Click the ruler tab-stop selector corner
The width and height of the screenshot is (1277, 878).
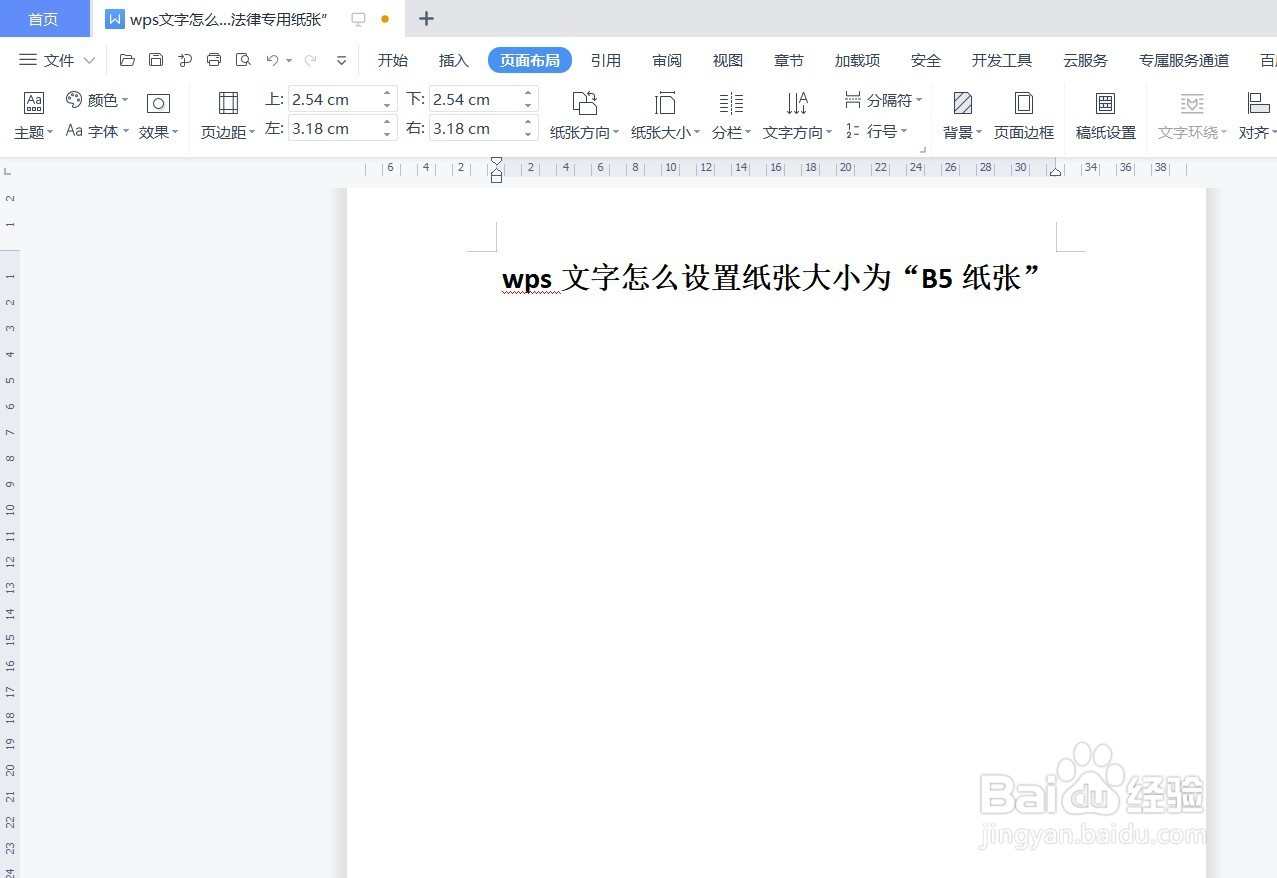(8, 172)
